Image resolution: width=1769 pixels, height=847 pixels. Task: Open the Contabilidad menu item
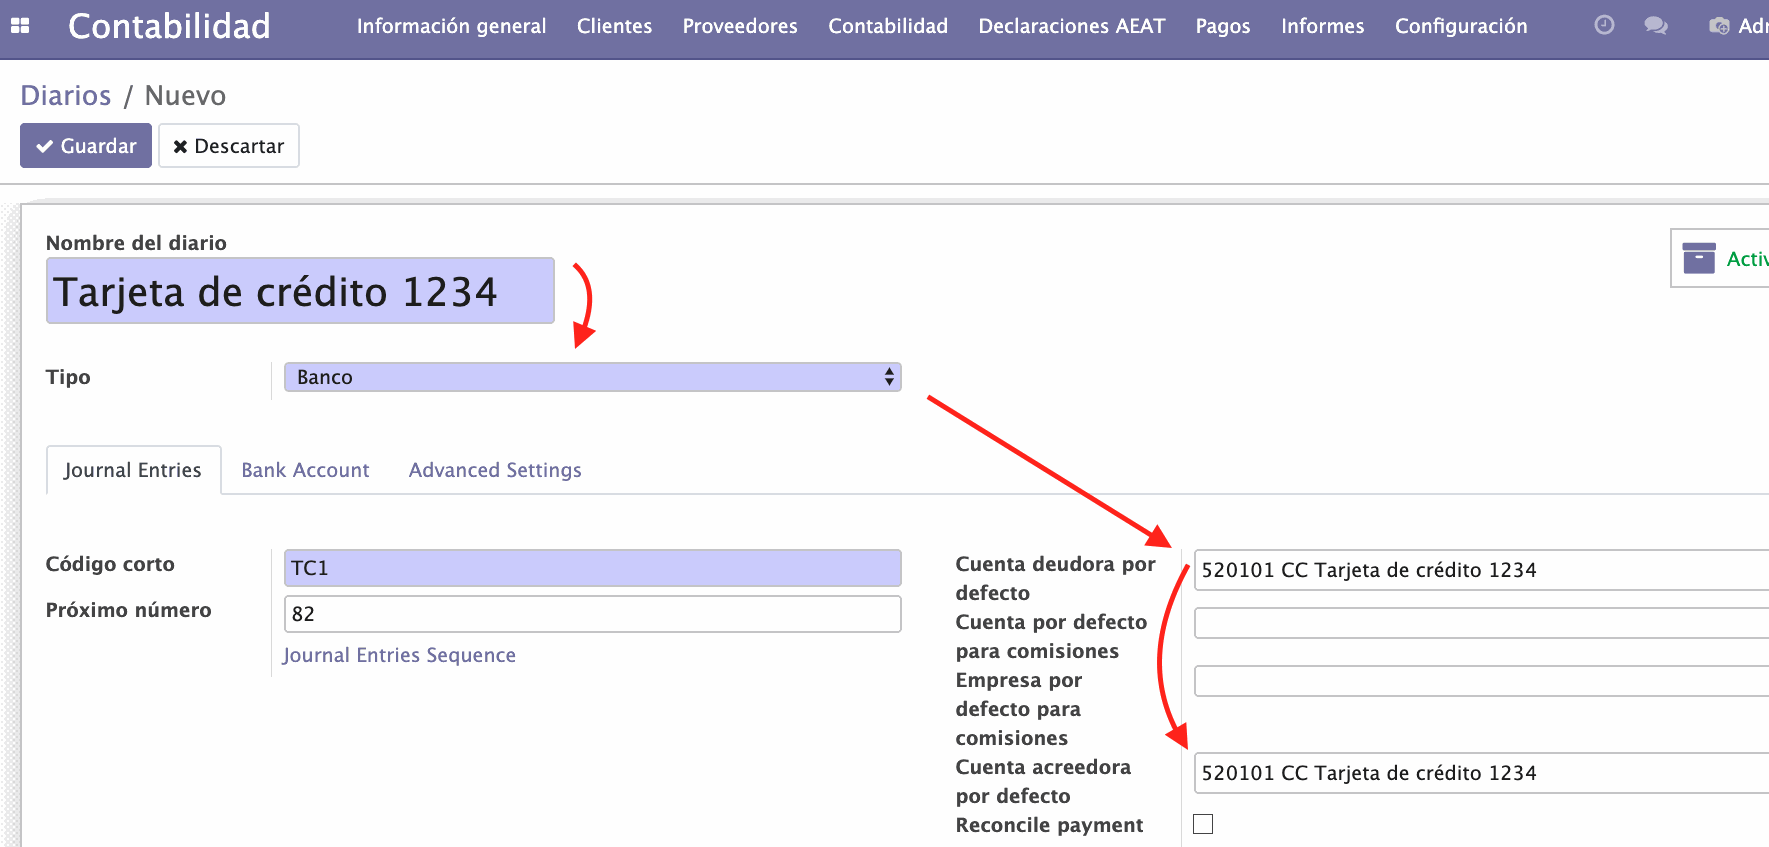click(x=888, y=26)
